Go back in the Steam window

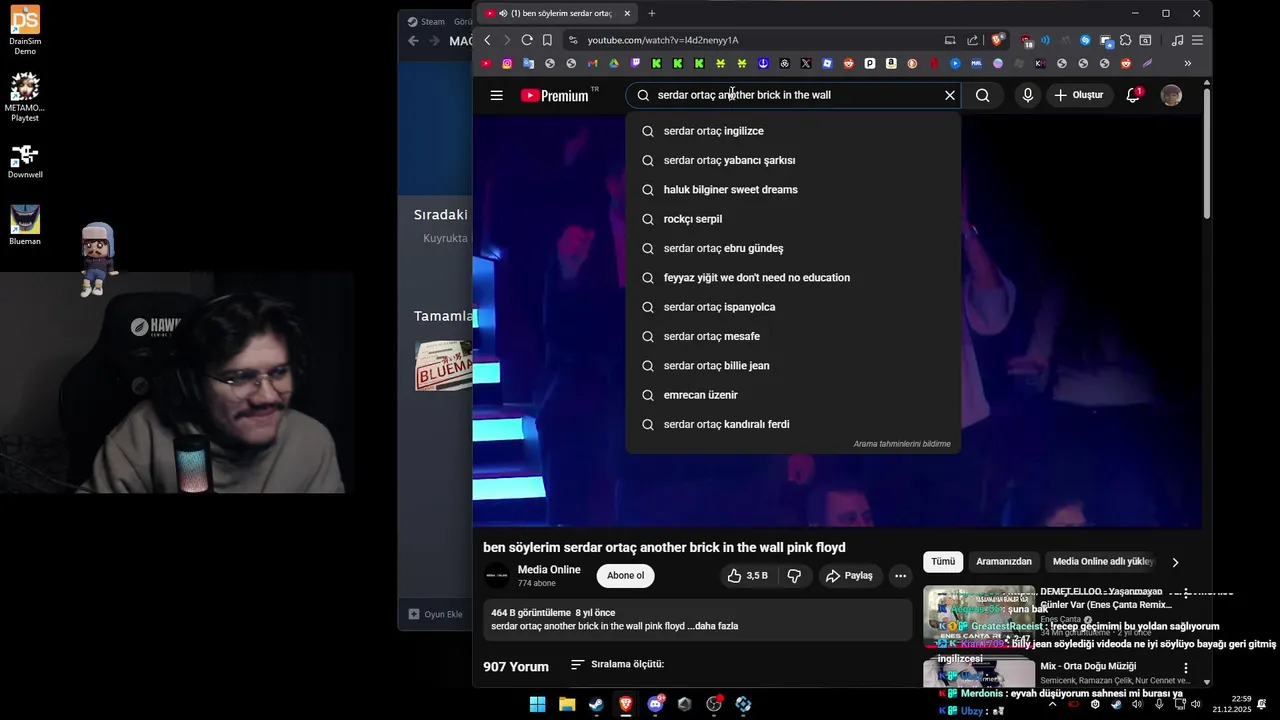coord(414,41)
